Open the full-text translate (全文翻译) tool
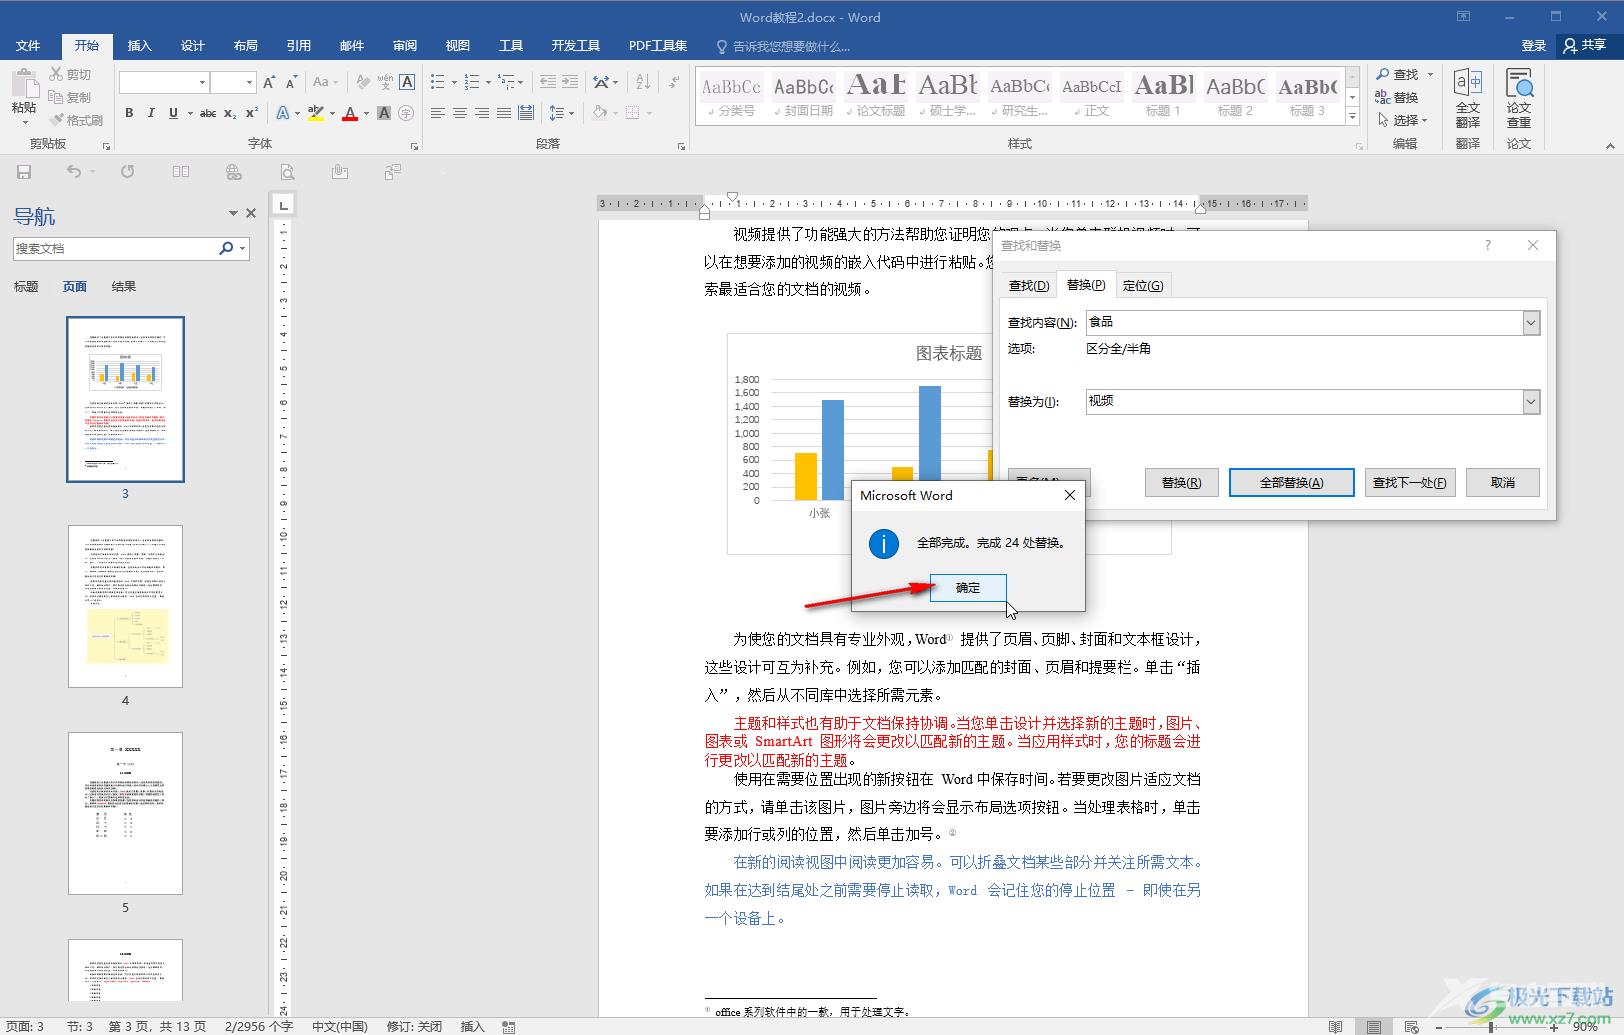This screenshot has width=1624, height=1035. pos(1467,98)
